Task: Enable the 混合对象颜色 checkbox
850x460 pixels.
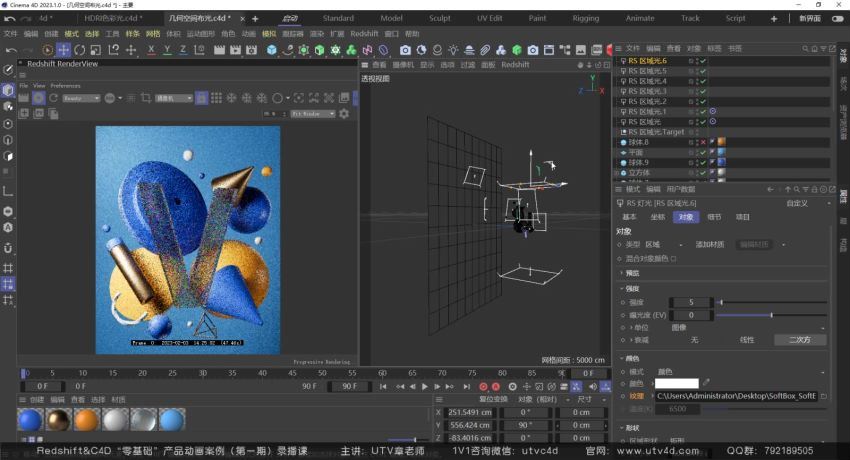Action: coord(674,258)
